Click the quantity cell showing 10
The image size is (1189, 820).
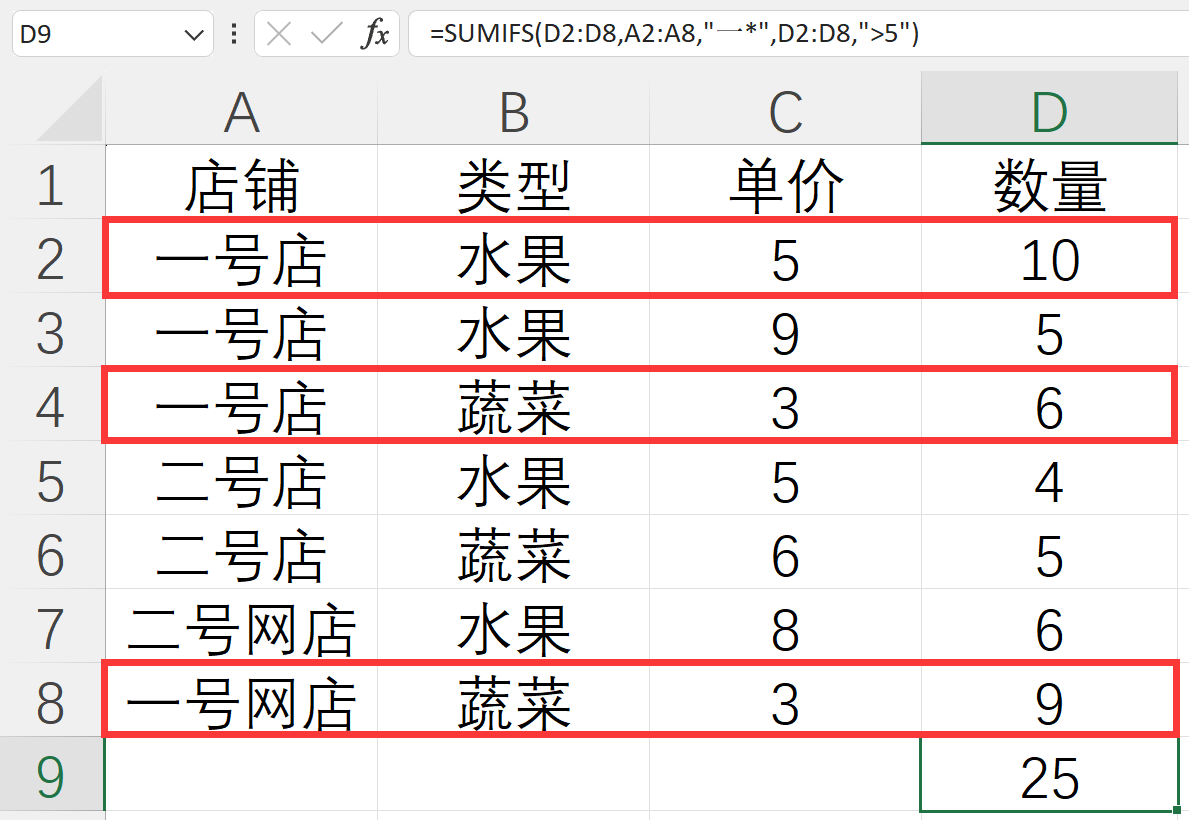point(1049,260)
